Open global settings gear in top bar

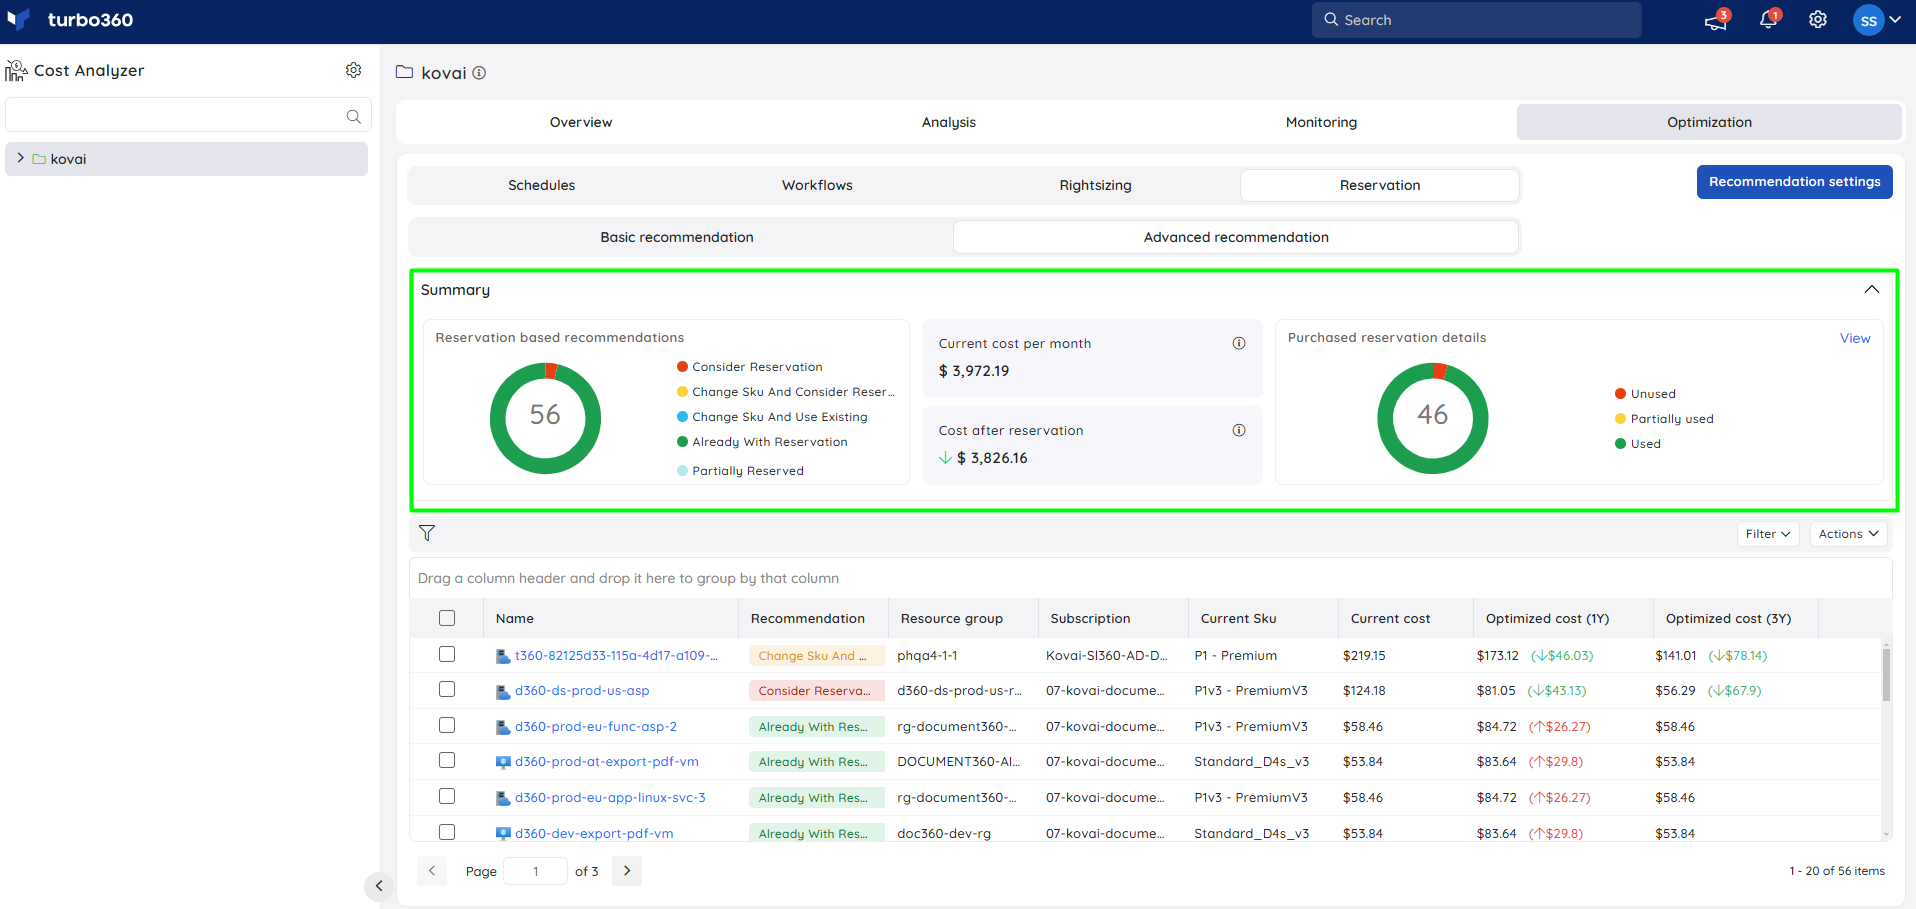pos(1818,20)
